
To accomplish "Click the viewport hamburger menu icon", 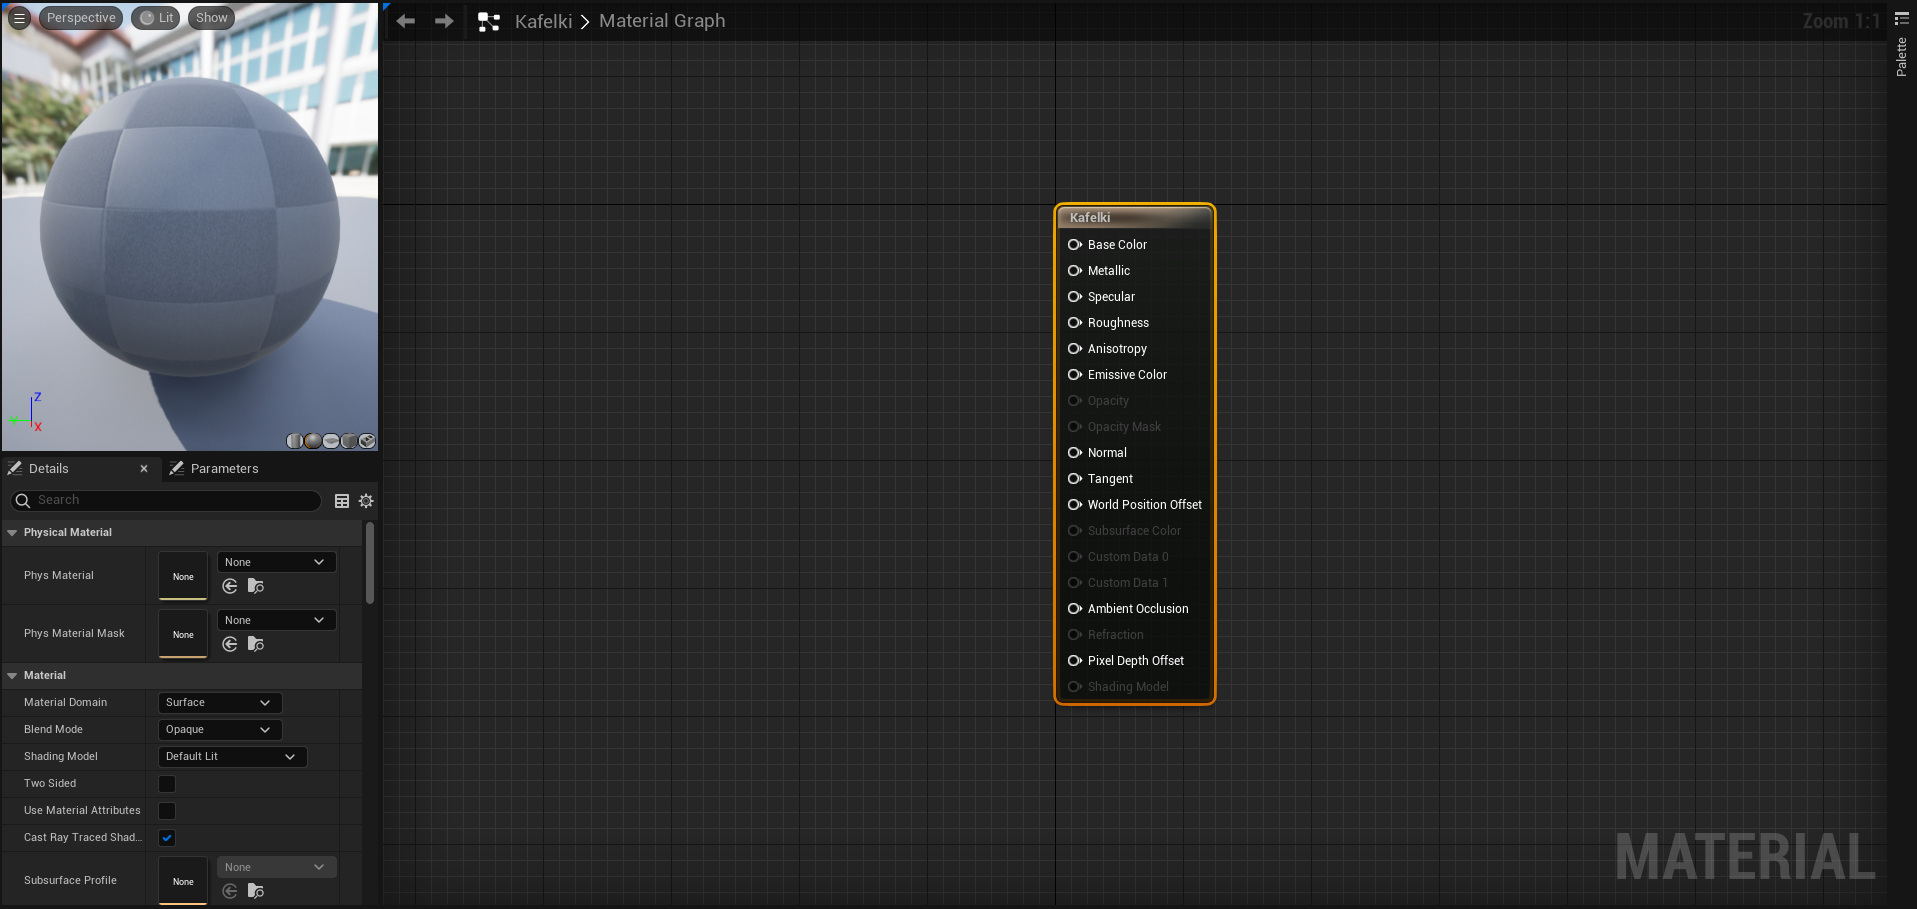I will (18, 17).
